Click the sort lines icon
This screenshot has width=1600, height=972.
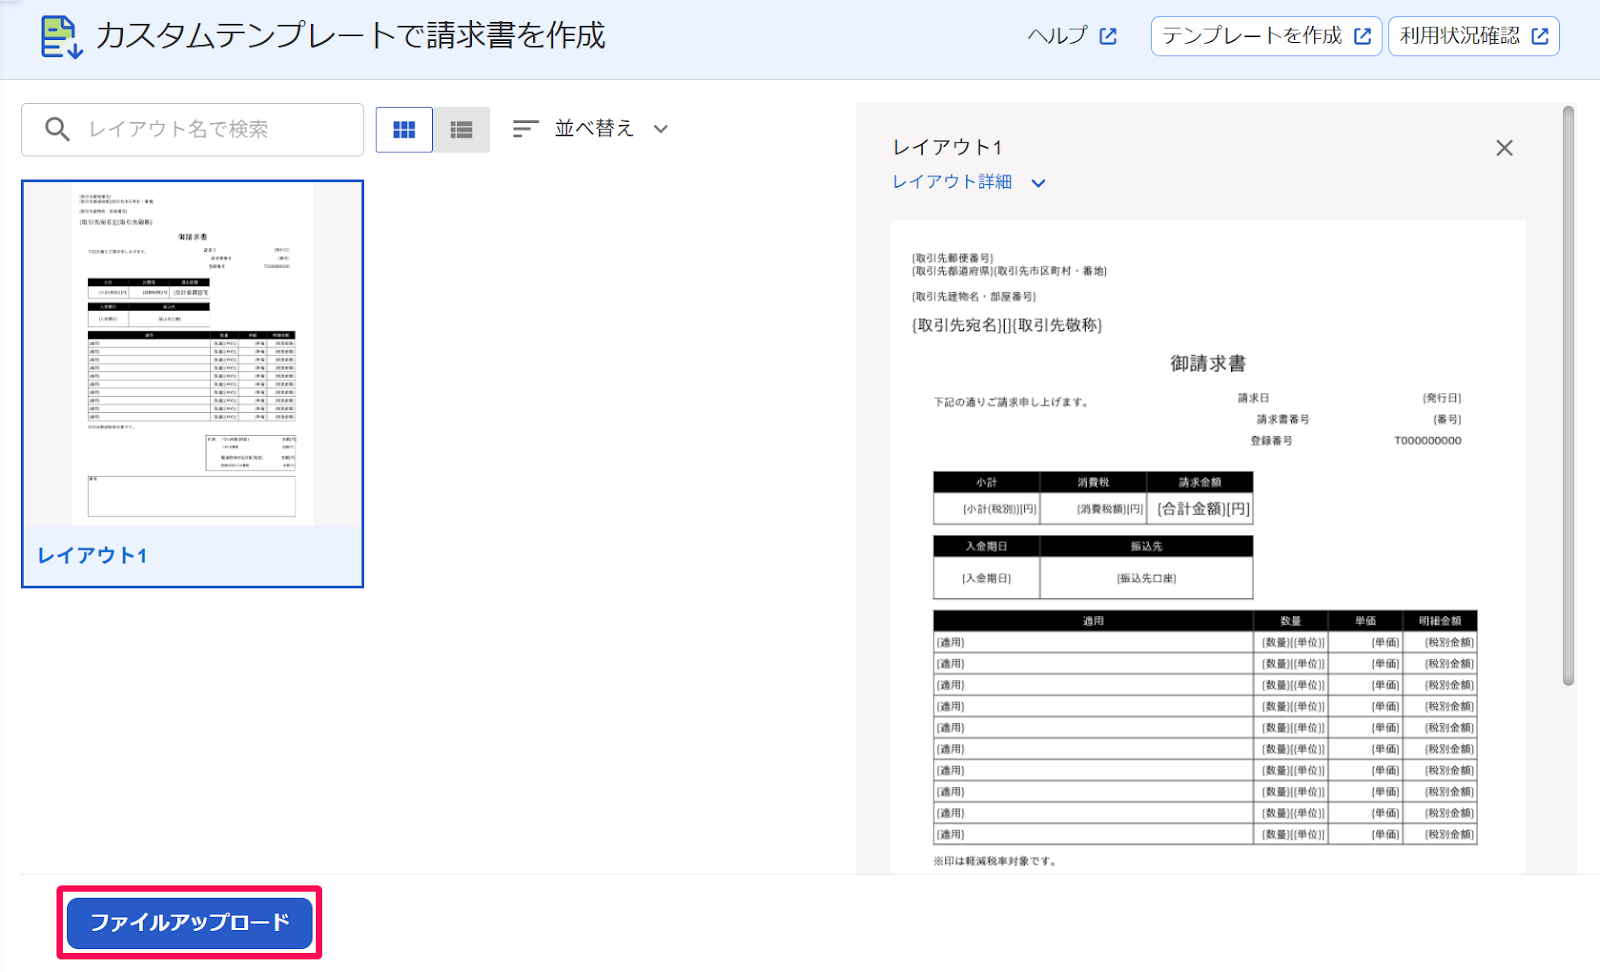pyautogui.click(x=526, y=128)
